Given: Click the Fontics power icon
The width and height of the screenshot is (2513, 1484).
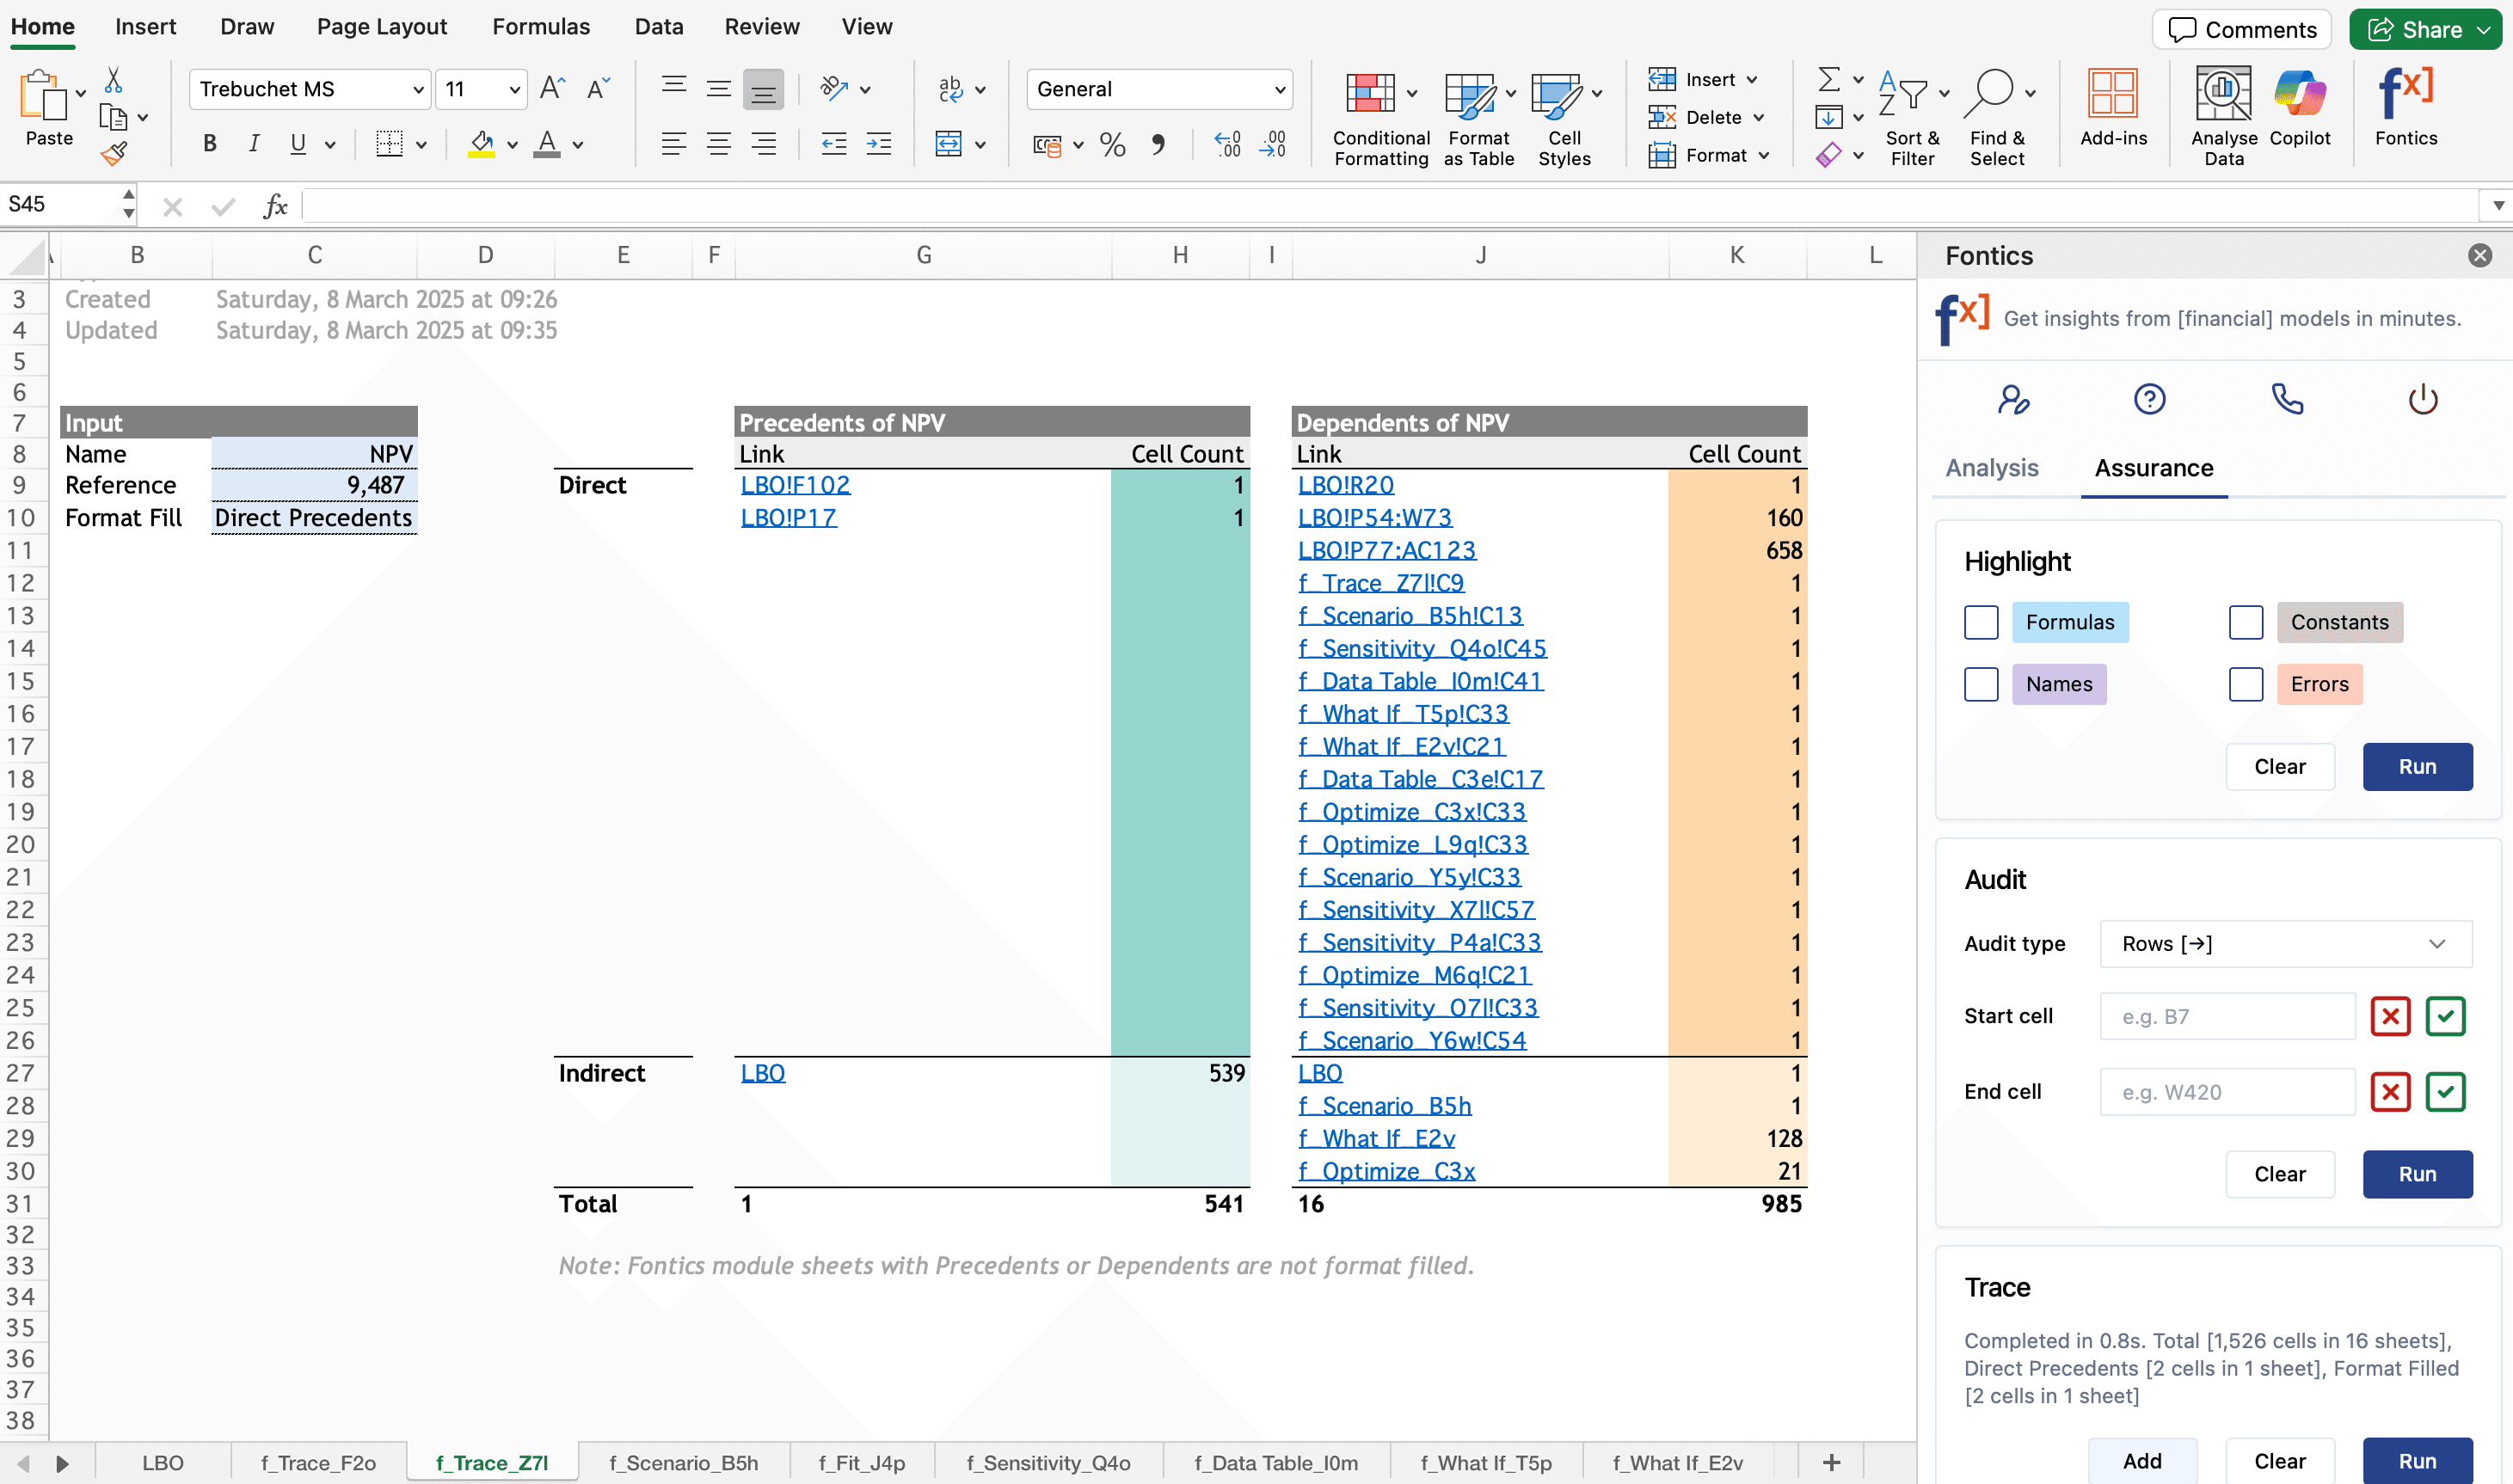Looking at the screenshot, I should coord(2422,399).
